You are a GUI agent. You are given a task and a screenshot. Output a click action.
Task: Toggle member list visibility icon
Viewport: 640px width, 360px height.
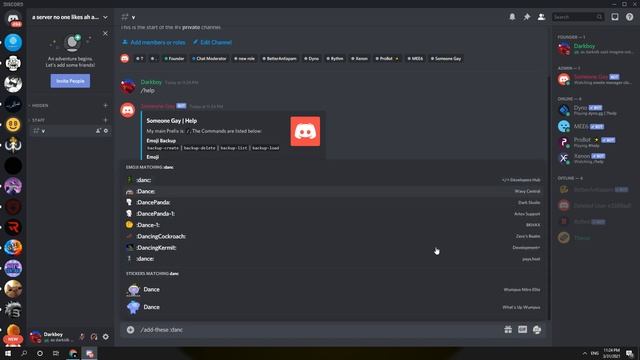pos(541,17)
